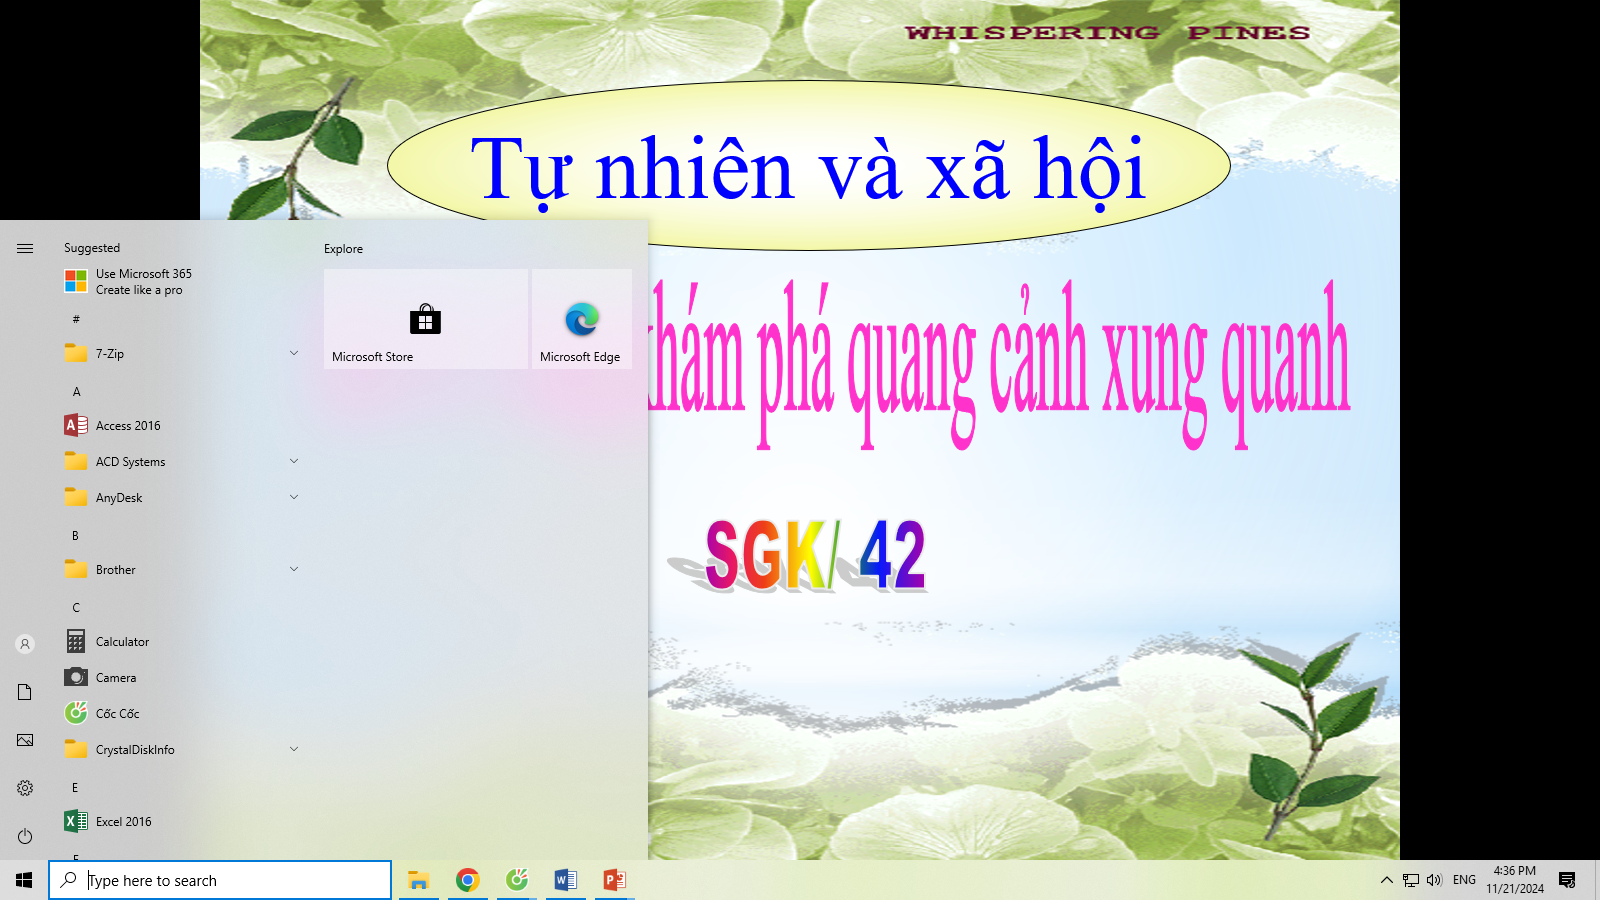Open the Microsoft Store tile

425,319
